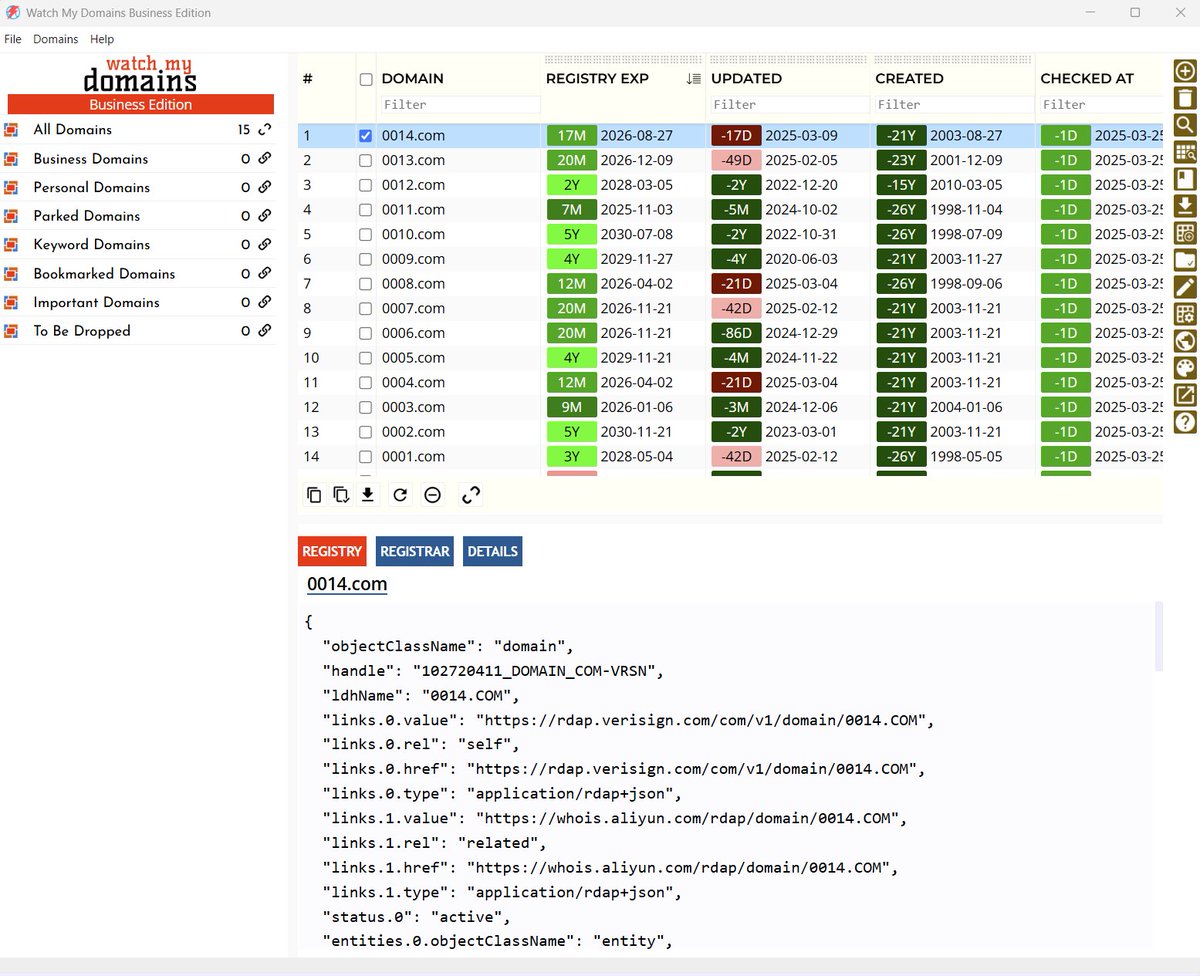Check the checkbox for 0013.com
The width and height of the screenshot is (1200, 976).
click(365, 160)
